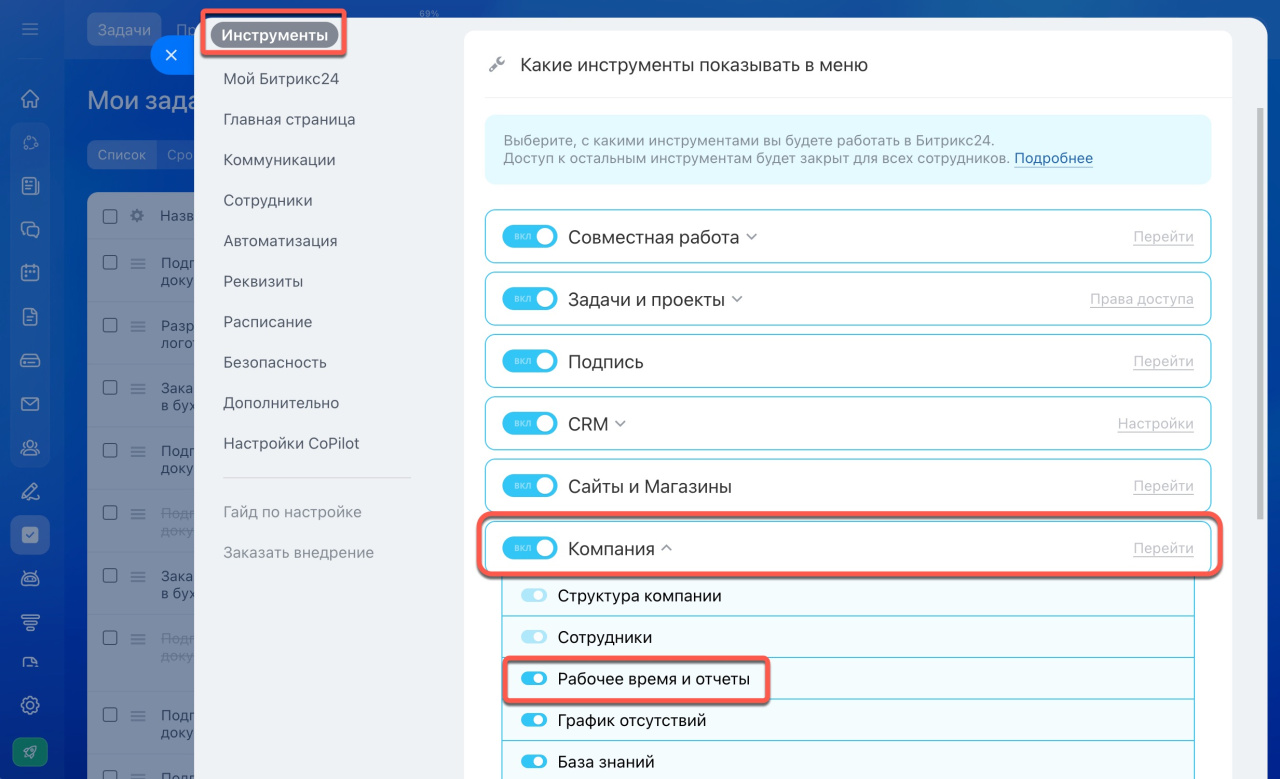
Task: Expand the Совместная работа section chevron
Action: pyautogui.click(x=752, y=238)
